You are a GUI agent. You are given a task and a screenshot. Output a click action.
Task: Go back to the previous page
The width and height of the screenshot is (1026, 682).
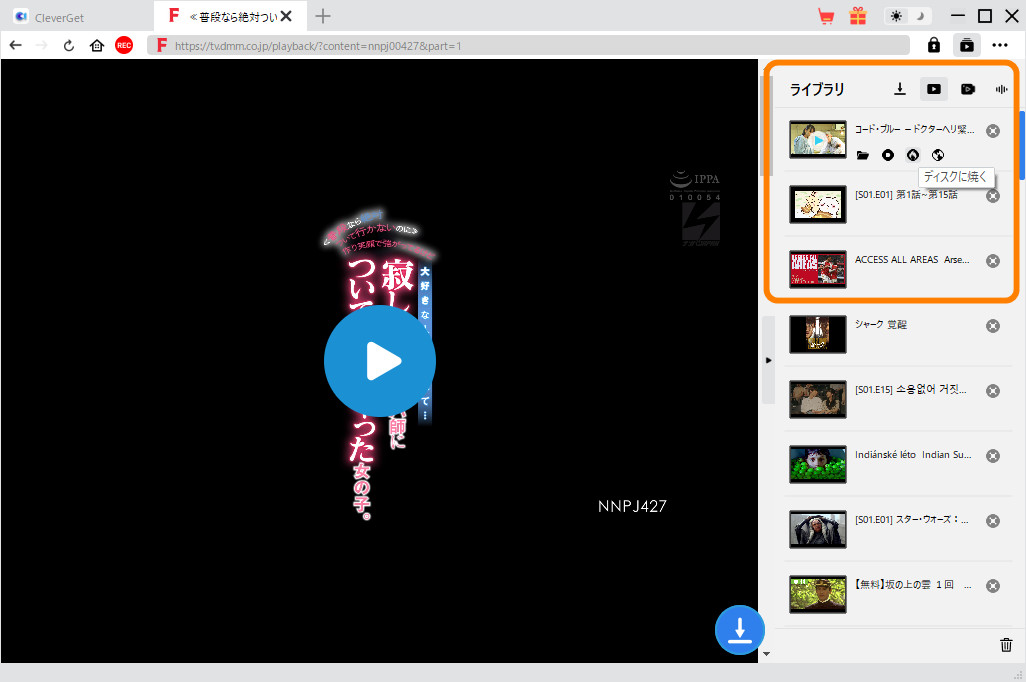pyautogui.click(x=16, y=45)
